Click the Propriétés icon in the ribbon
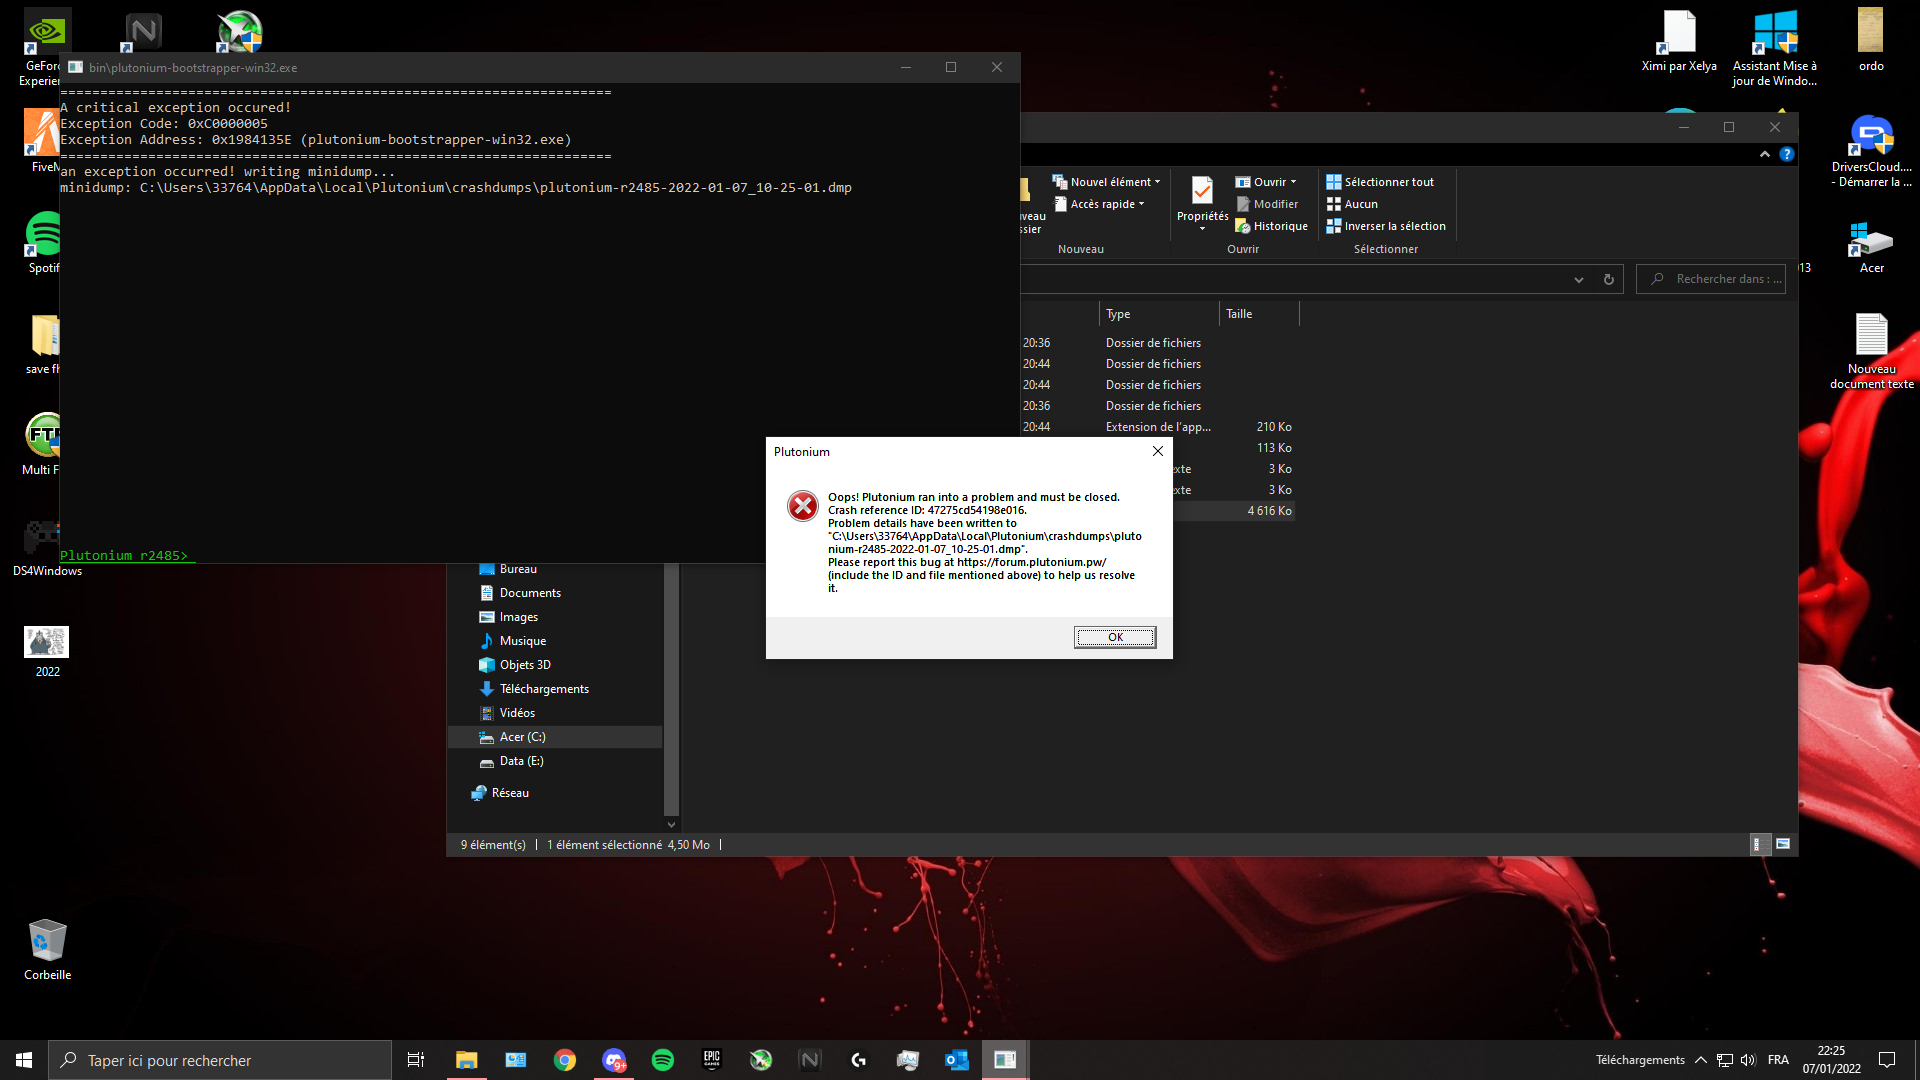This screenshot has width=1920, height=1080. click(x=1202, y=190)
